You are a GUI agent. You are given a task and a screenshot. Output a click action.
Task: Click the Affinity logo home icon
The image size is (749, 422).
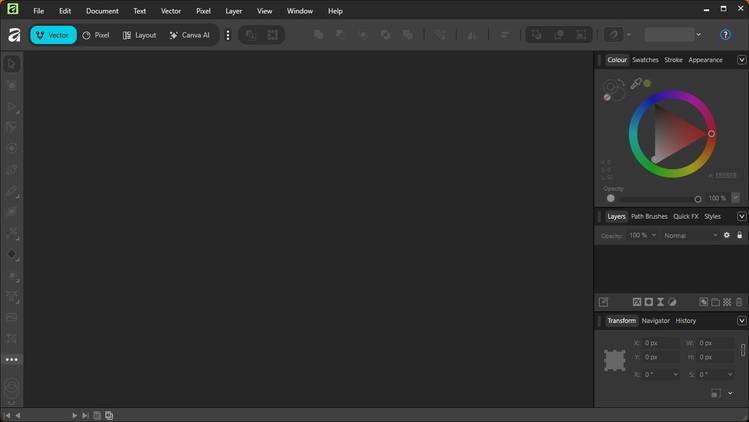click(x=14, y=35)
